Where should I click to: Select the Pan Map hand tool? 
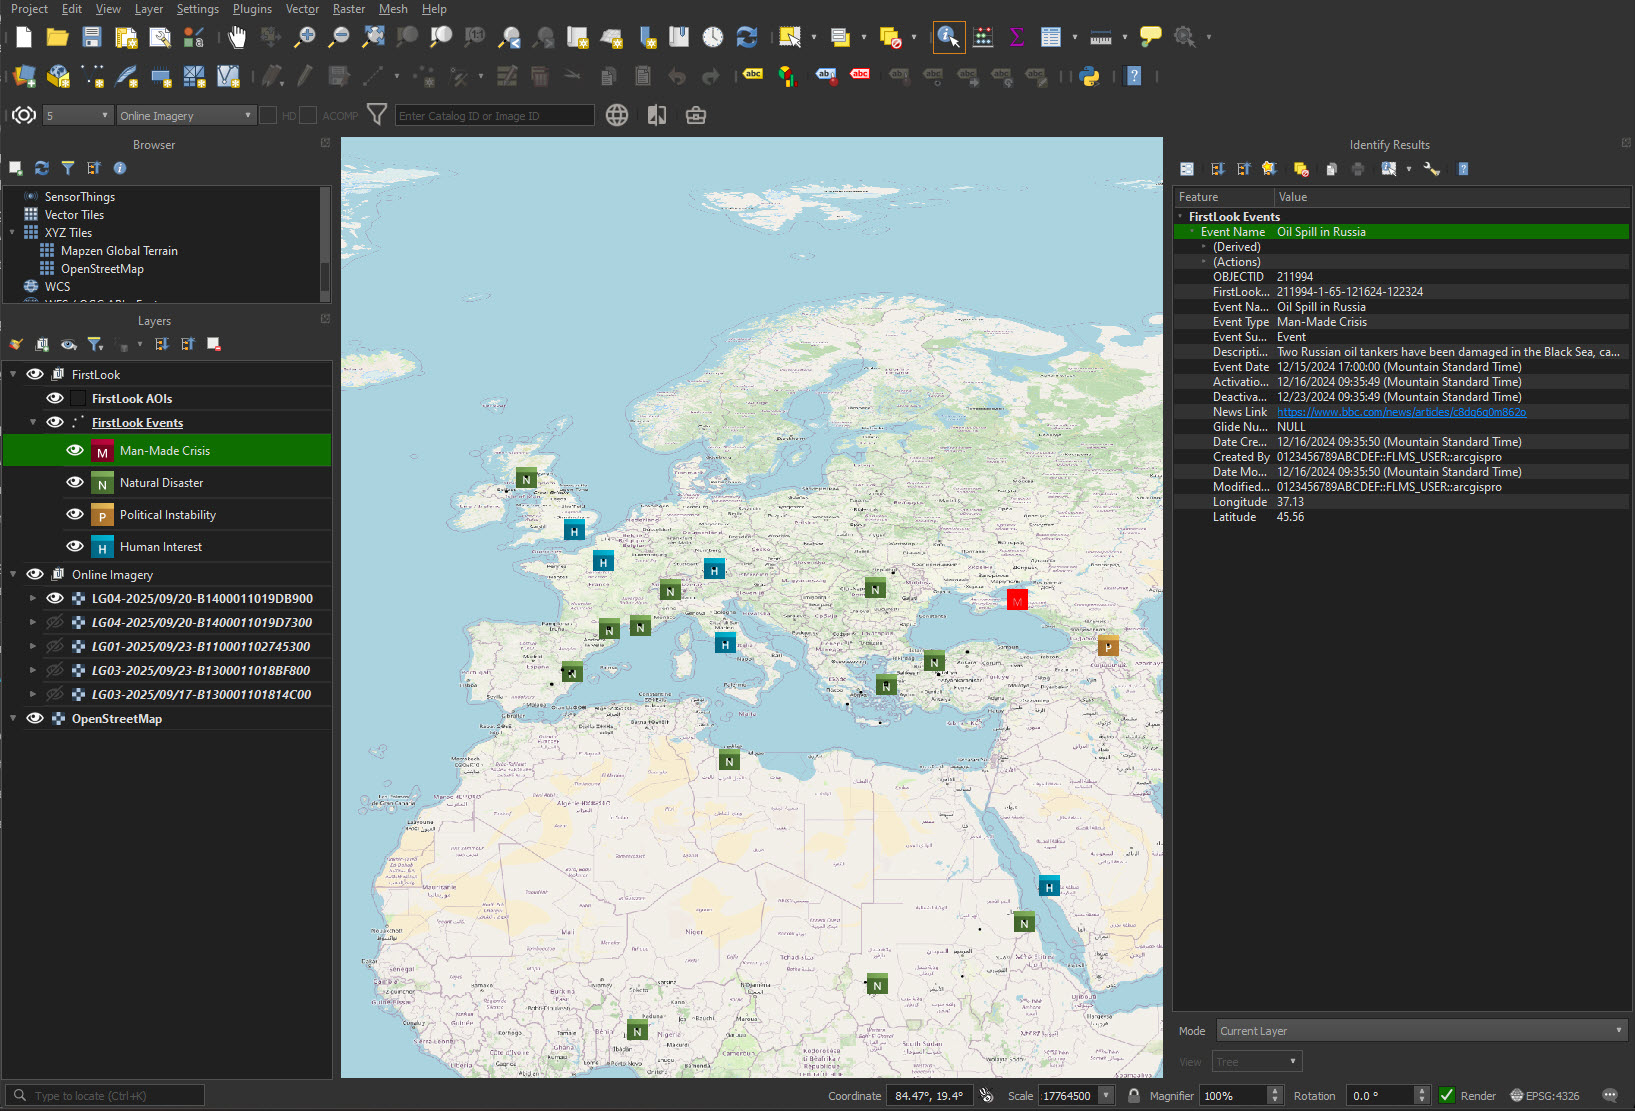click(236, 38)
